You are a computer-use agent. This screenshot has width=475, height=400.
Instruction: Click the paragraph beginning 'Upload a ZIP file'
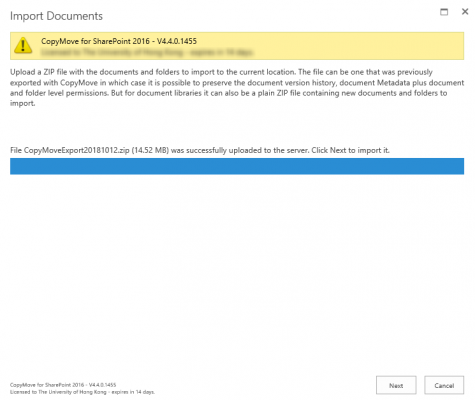pos(237,87)
